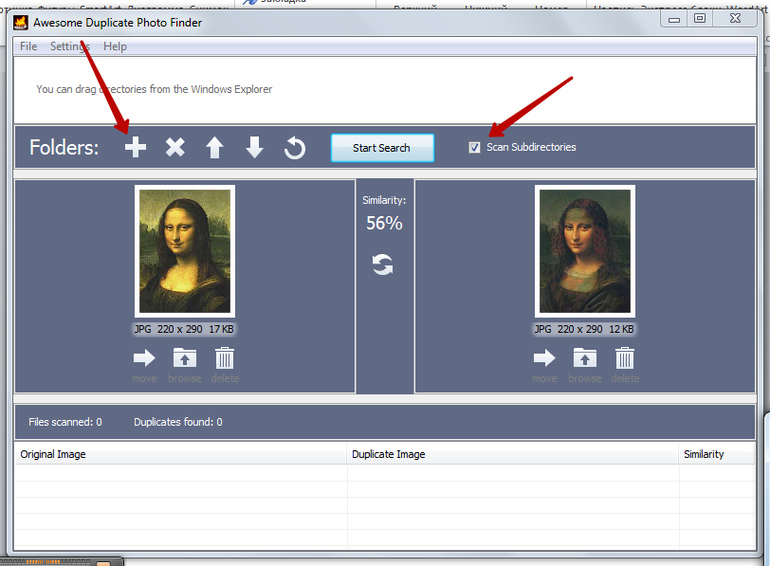Open the Help menu
This screenshot has width=770, height=566.
tap(115, 46)
